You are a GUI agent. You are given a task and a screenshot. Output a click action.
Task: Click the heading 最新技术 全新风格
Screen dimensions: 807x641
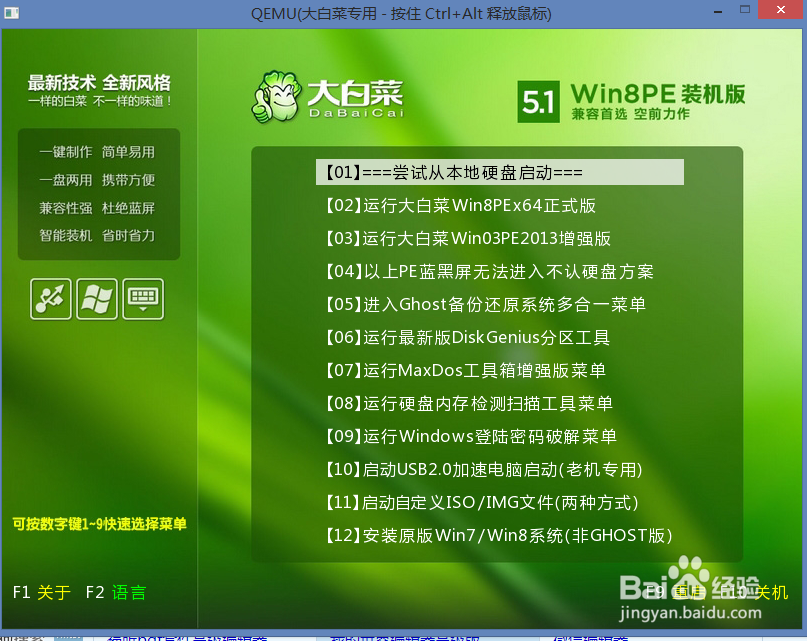99,82
